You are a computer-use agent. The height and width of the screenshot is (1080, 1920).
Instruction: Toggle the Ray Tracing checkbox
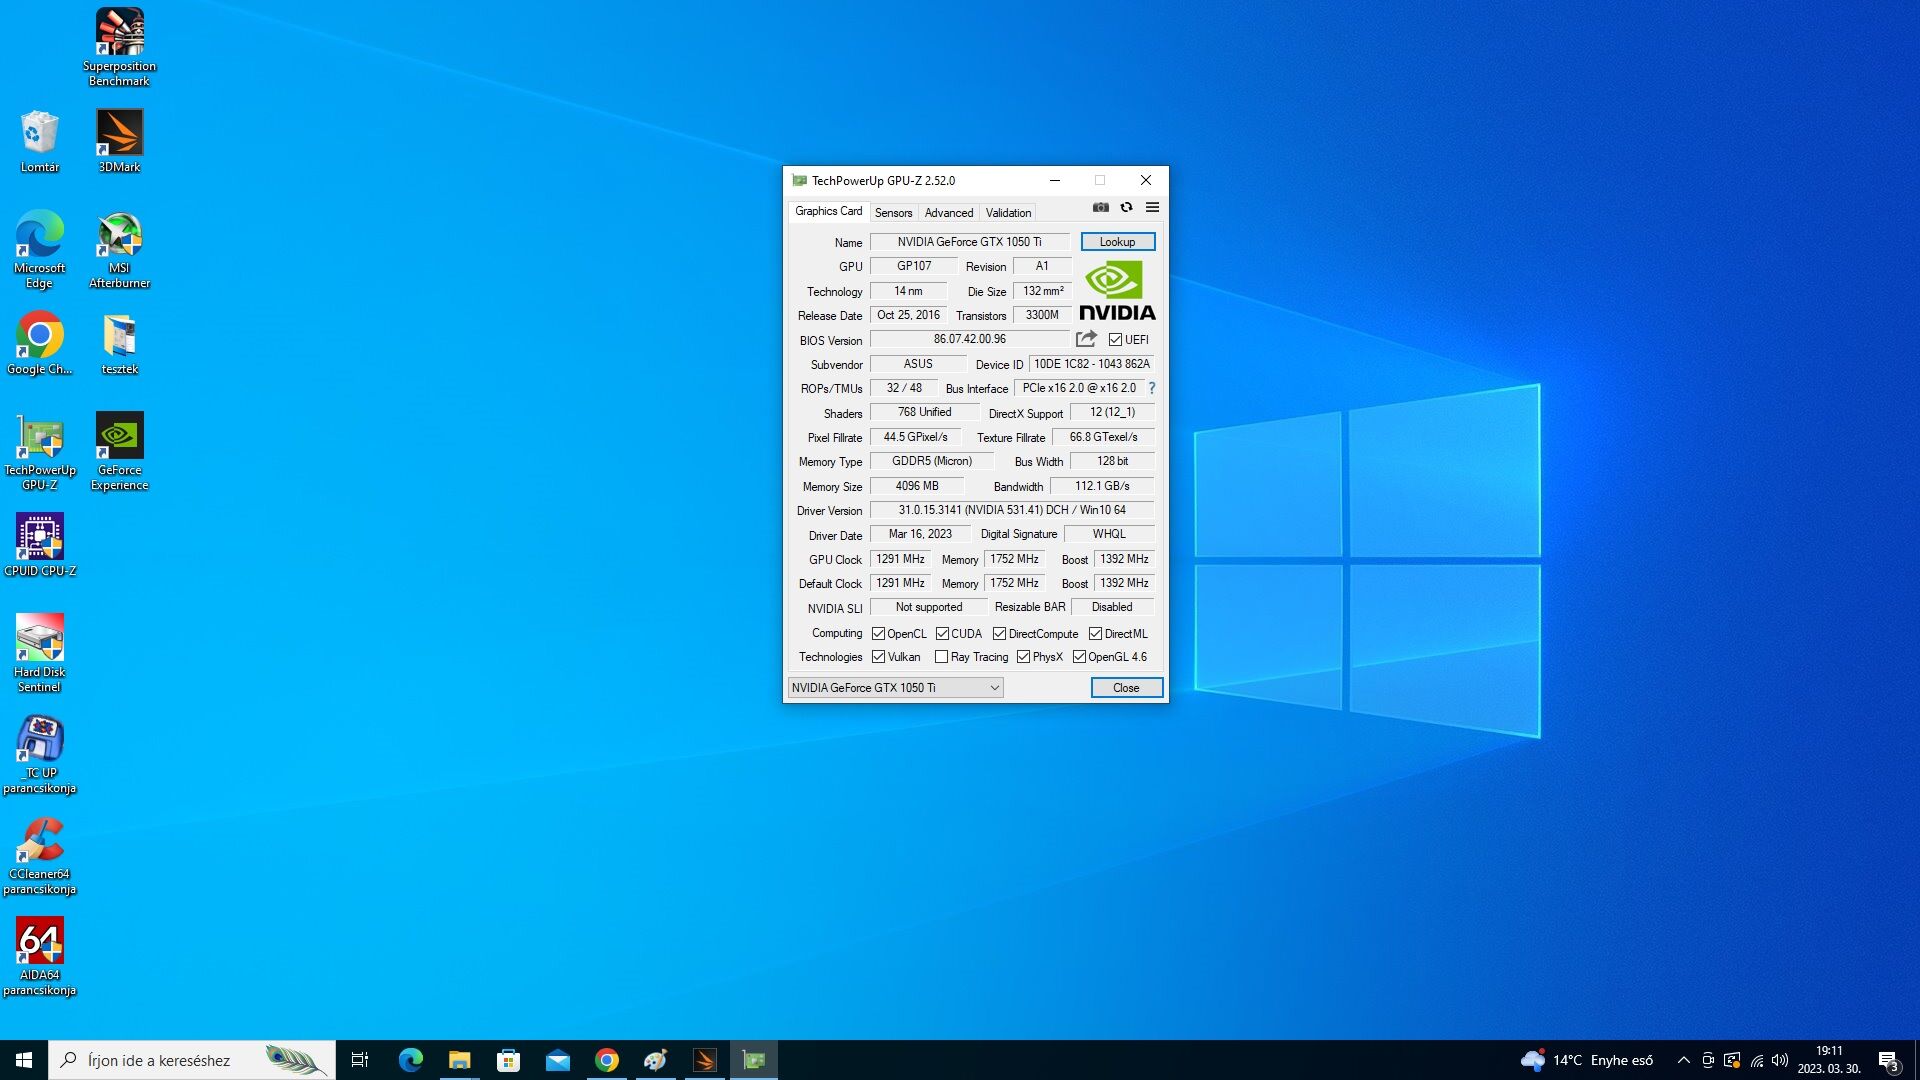click(x=941, y=657)
